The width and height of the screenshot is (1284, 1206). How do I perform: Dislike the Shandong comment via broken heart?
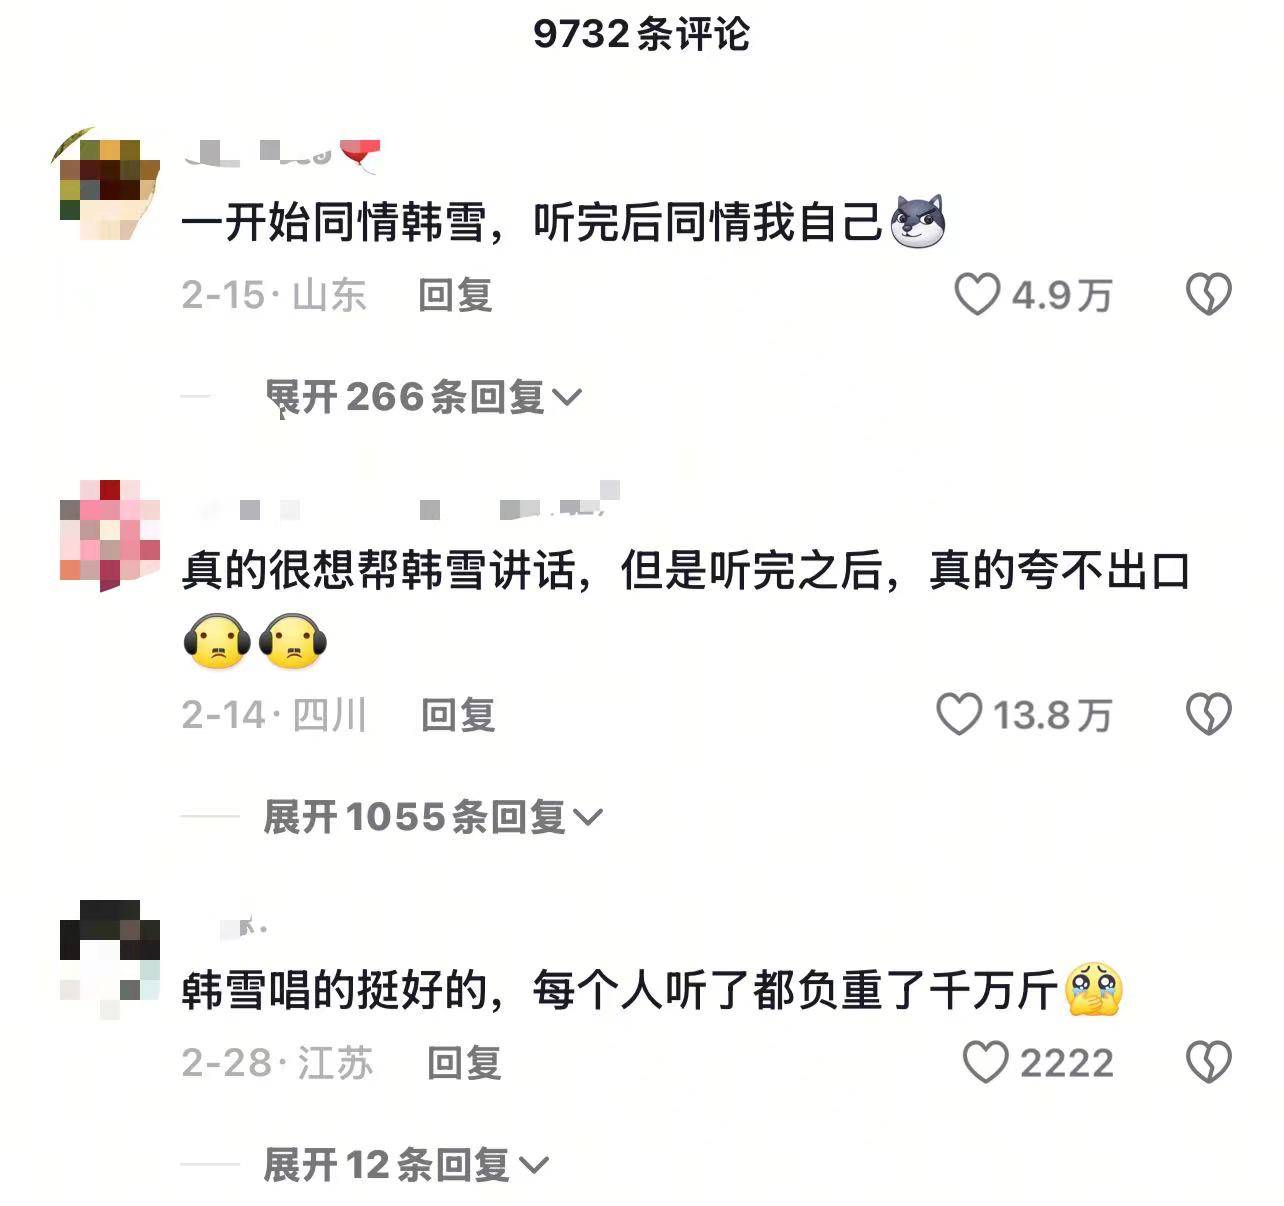coord(1208,295)
